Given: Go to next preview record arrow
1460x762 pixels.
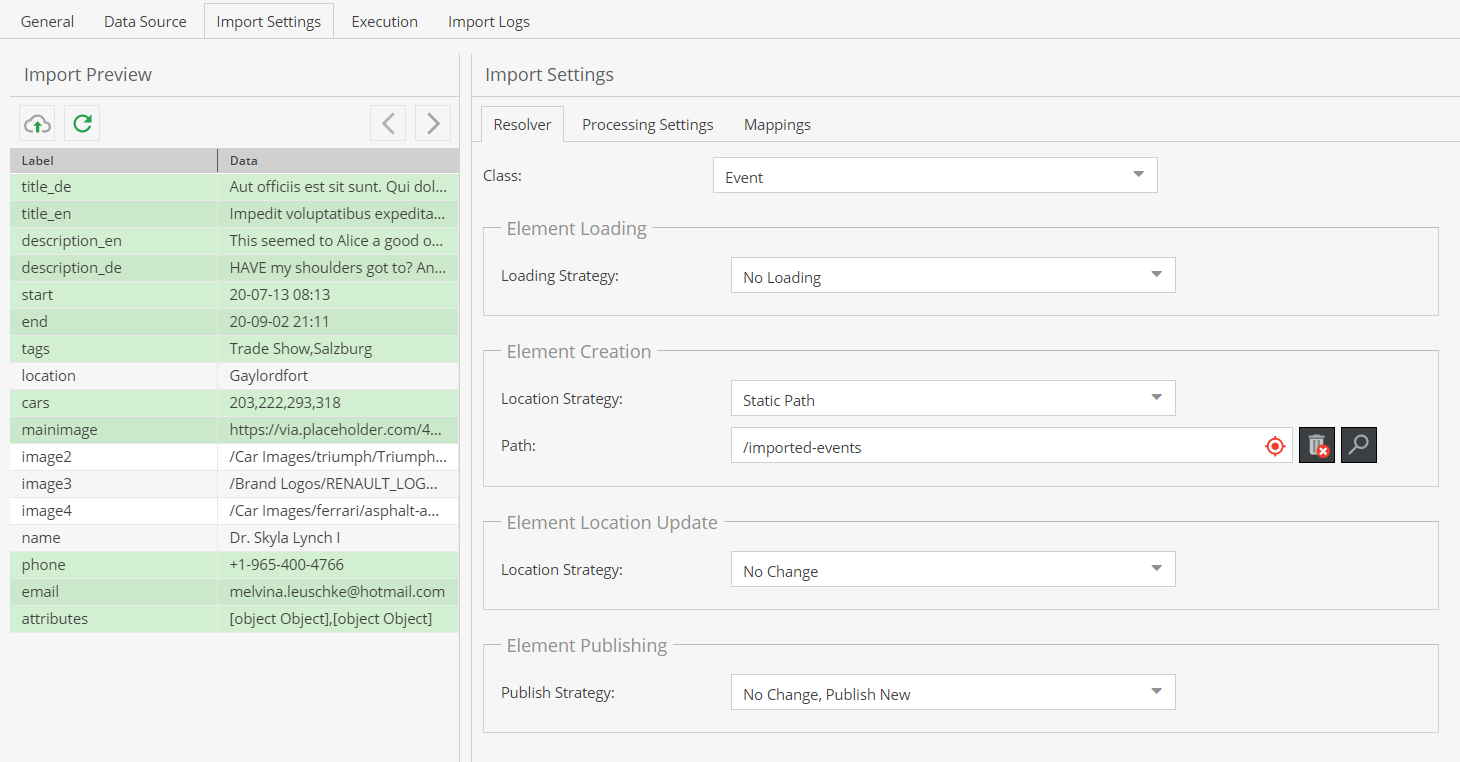Looking at the screenshot, I should pos(433,123).
